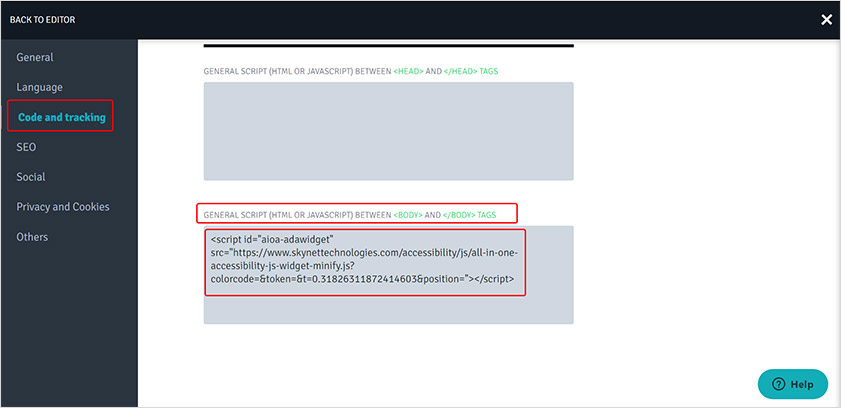Click the green <BODY> tag label
Image resolution: width=841 pixels, height=408 pixels.
tap(408, 215)
